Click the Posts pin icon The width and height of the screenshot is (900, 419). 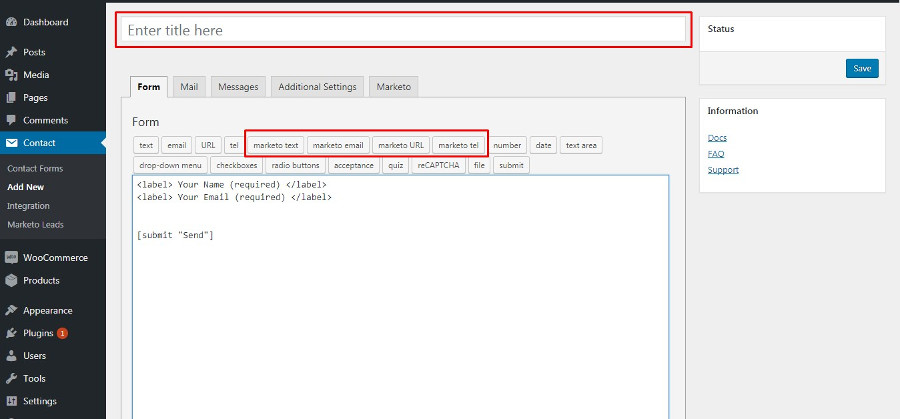click(11, 52)
